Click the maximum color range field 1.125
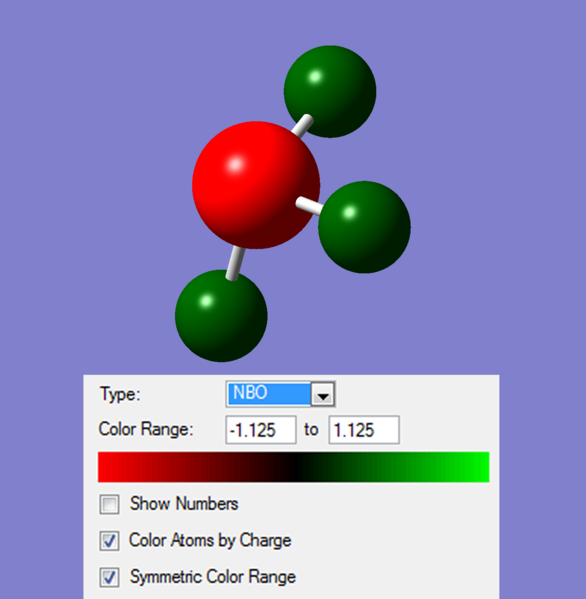Image resolution: width=586 pixels, height=599 pixels. 364,430
